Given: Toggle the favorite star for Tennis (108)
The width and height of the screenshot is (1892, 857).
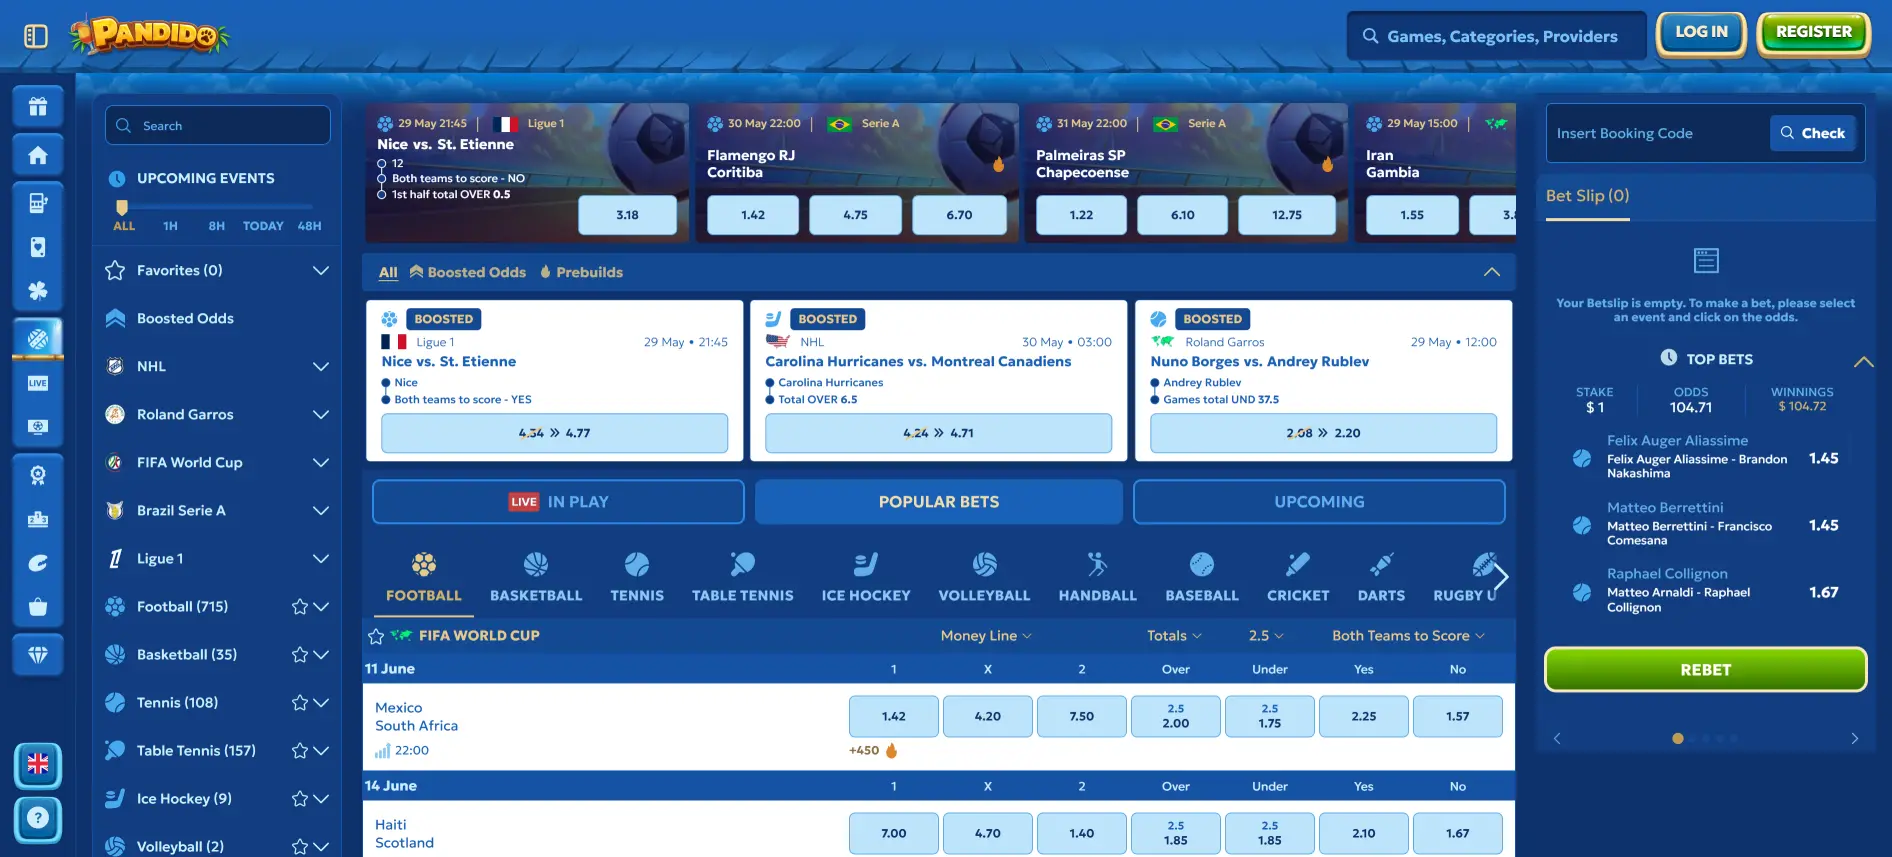Looking at the screenshot, I should (x=299, y=703).
